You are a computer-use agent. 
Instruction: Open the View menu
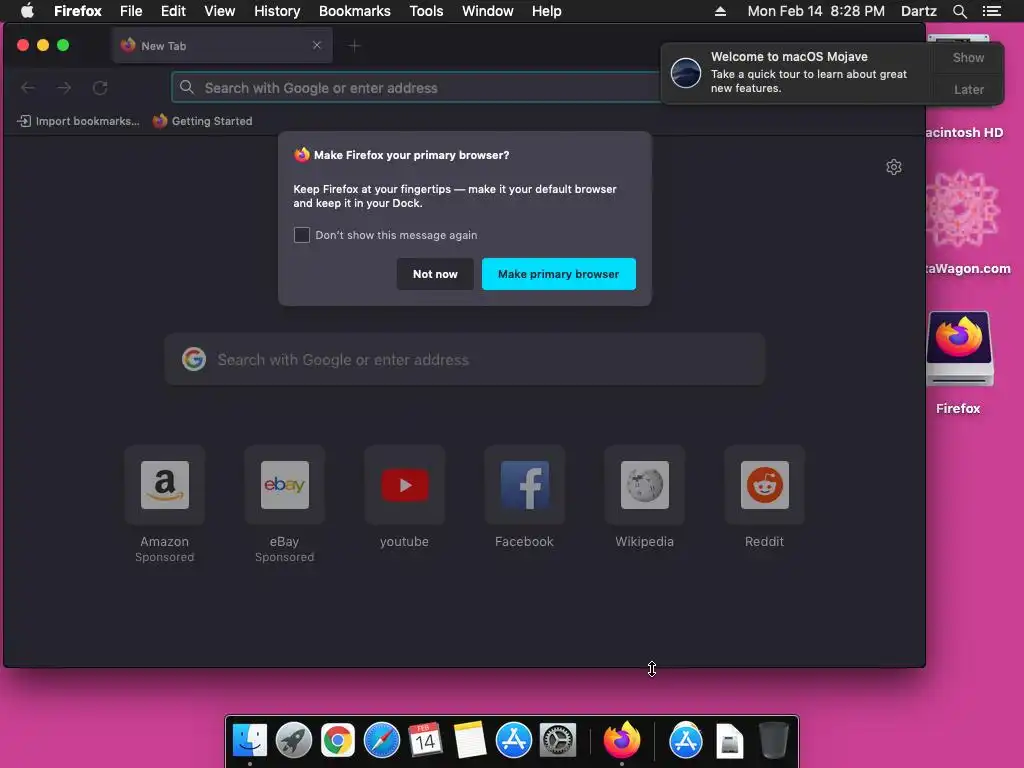tap(219, 11)
